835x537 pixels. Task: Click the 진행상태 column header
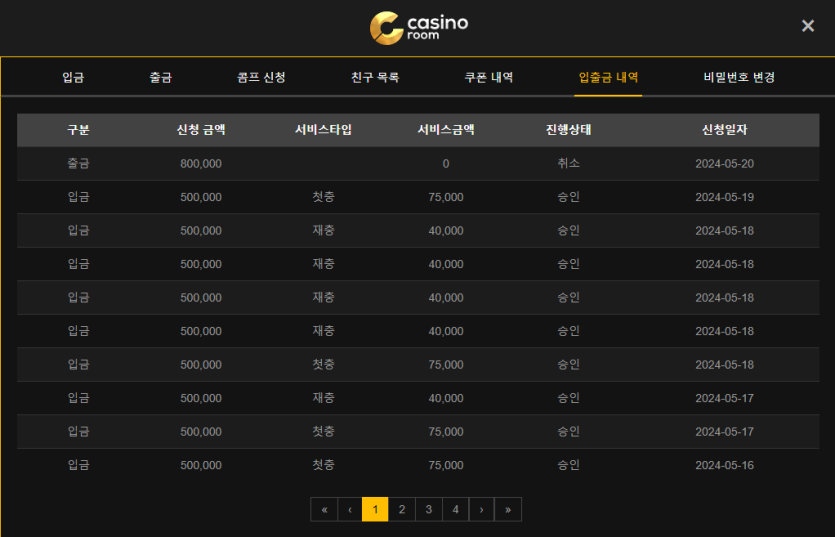point(568,130)
